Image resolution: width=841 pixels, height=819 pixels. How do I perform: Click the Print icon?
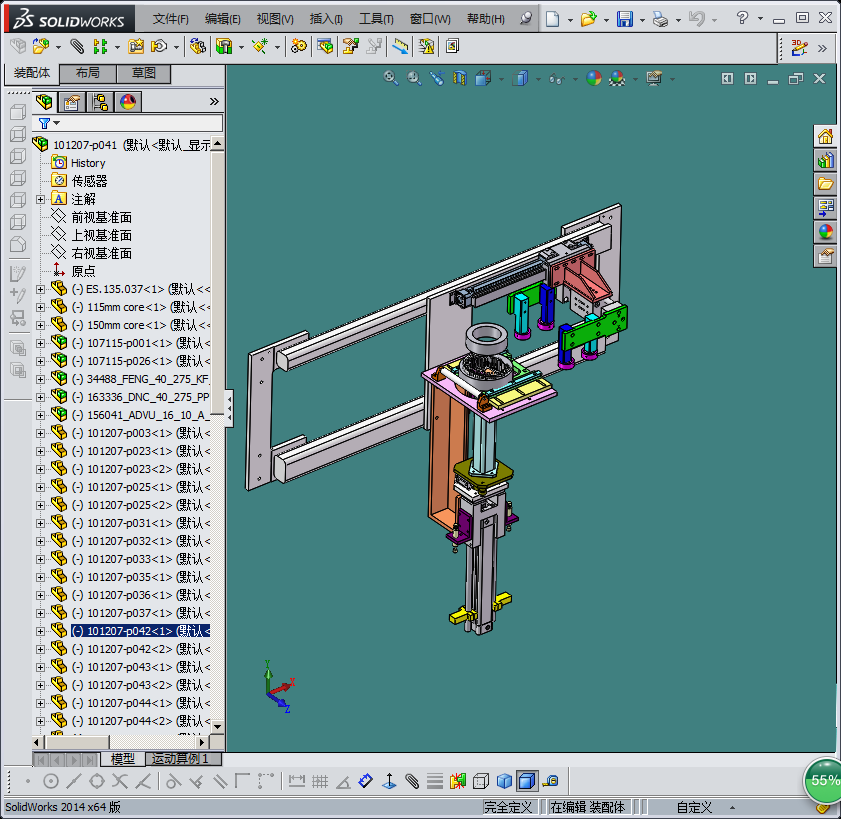(659, 19)
